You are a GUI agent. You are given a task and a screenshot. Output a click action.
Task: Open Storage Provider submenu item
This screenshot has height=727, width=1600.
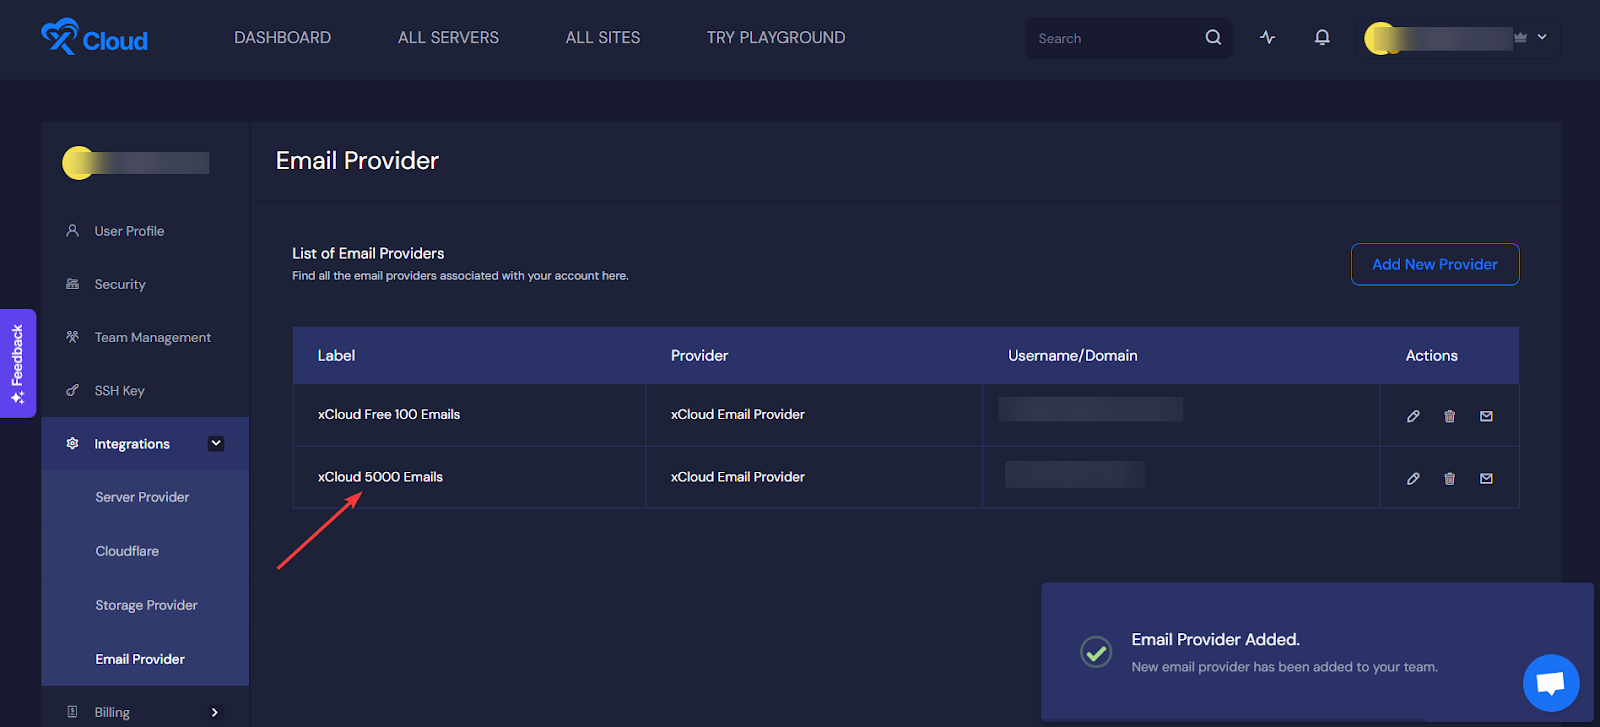point(146,605)
